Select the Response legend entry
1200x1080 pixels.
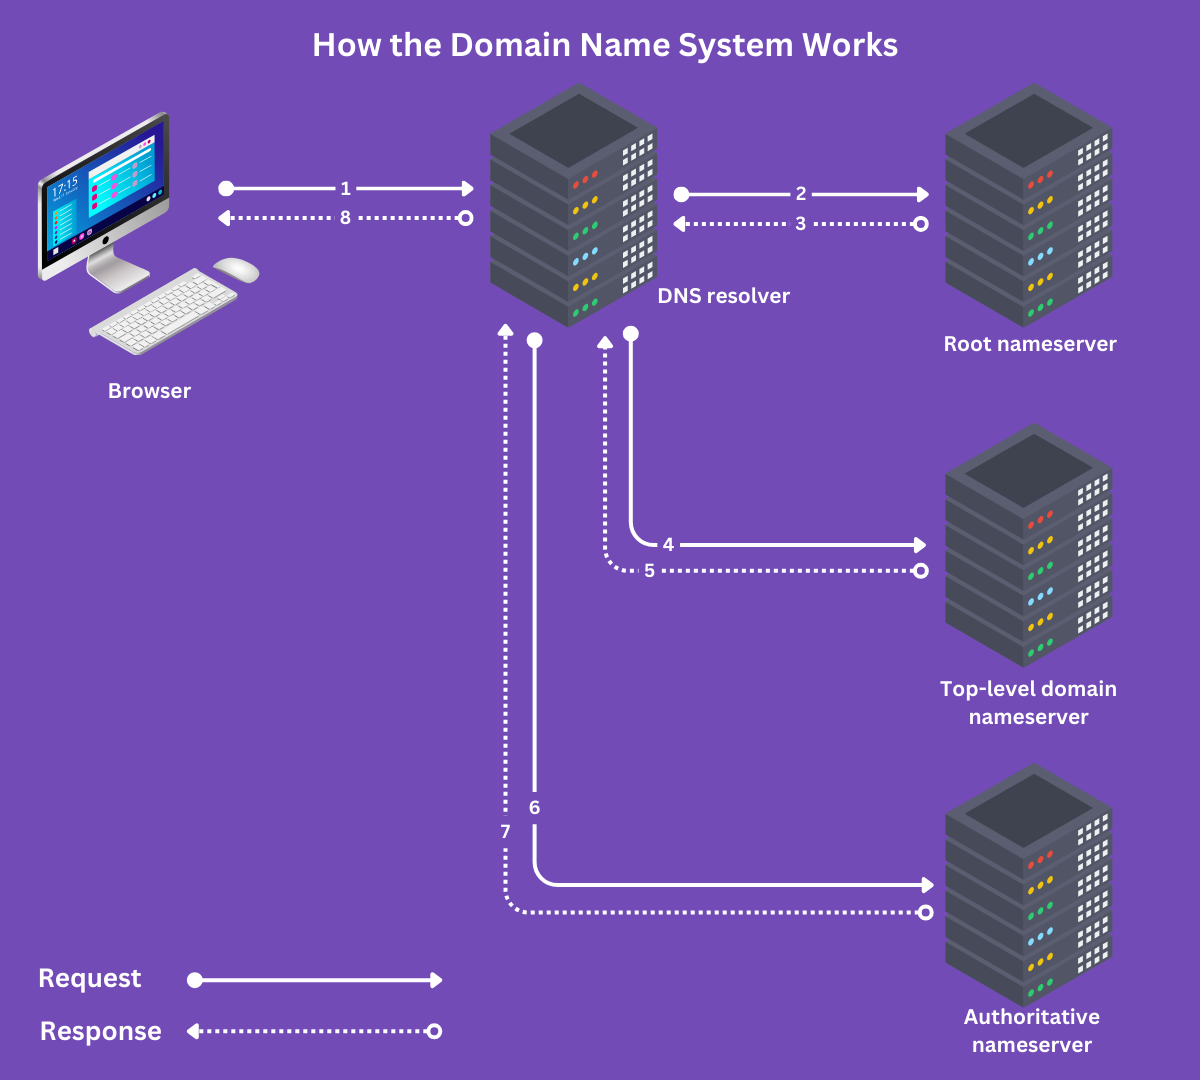pyautogui.click(x=100, y=1031)
